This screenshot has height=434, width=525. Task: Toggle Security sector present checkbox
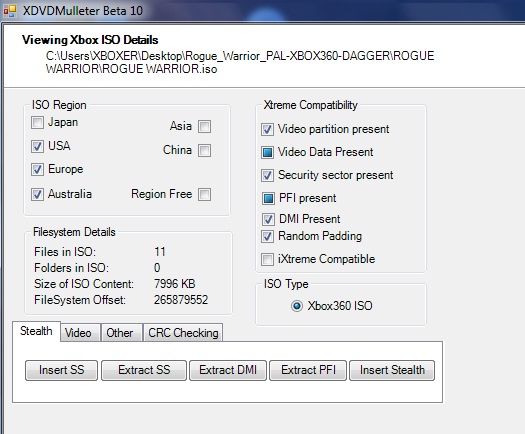click(x=267, y=175)
